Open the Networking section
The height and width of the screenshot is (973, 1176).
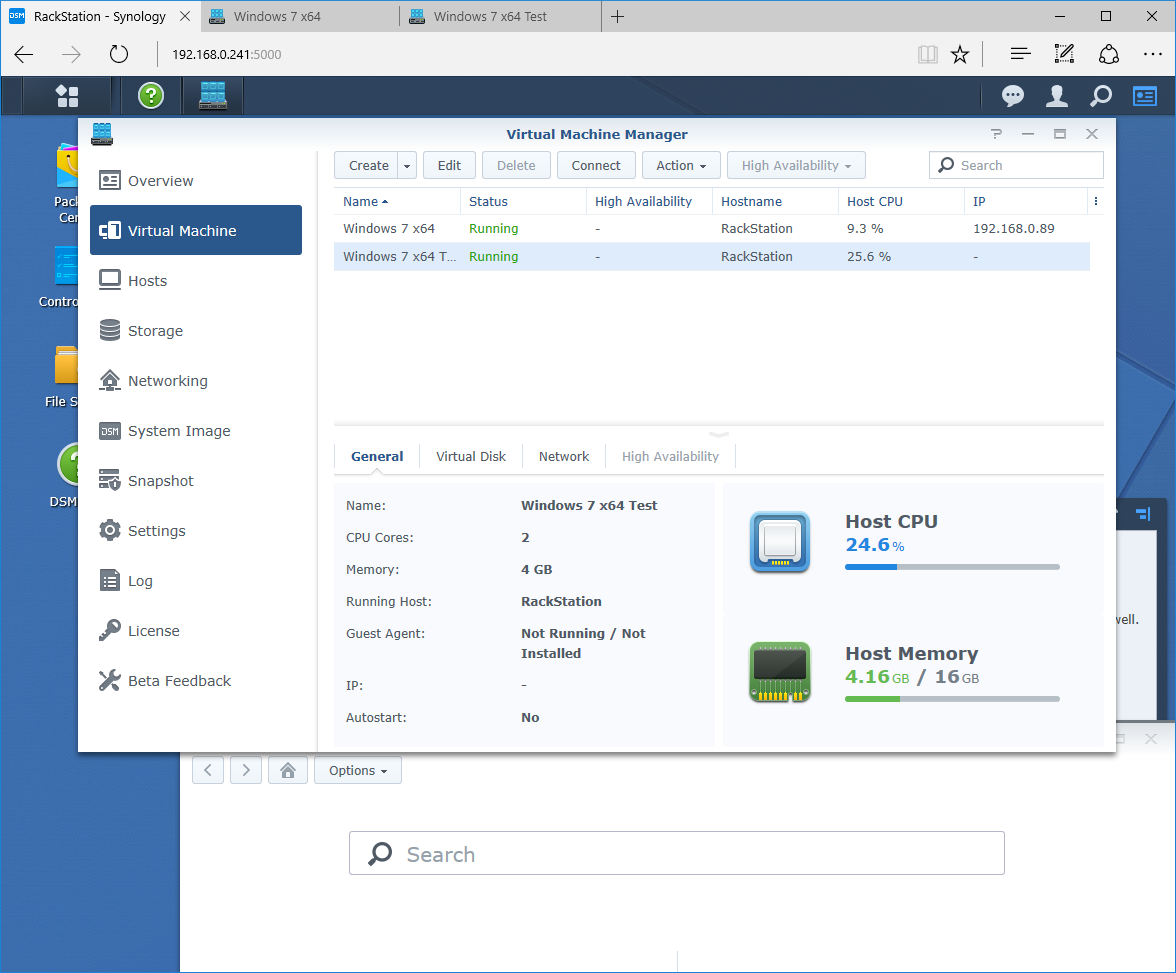pos(196,380)
